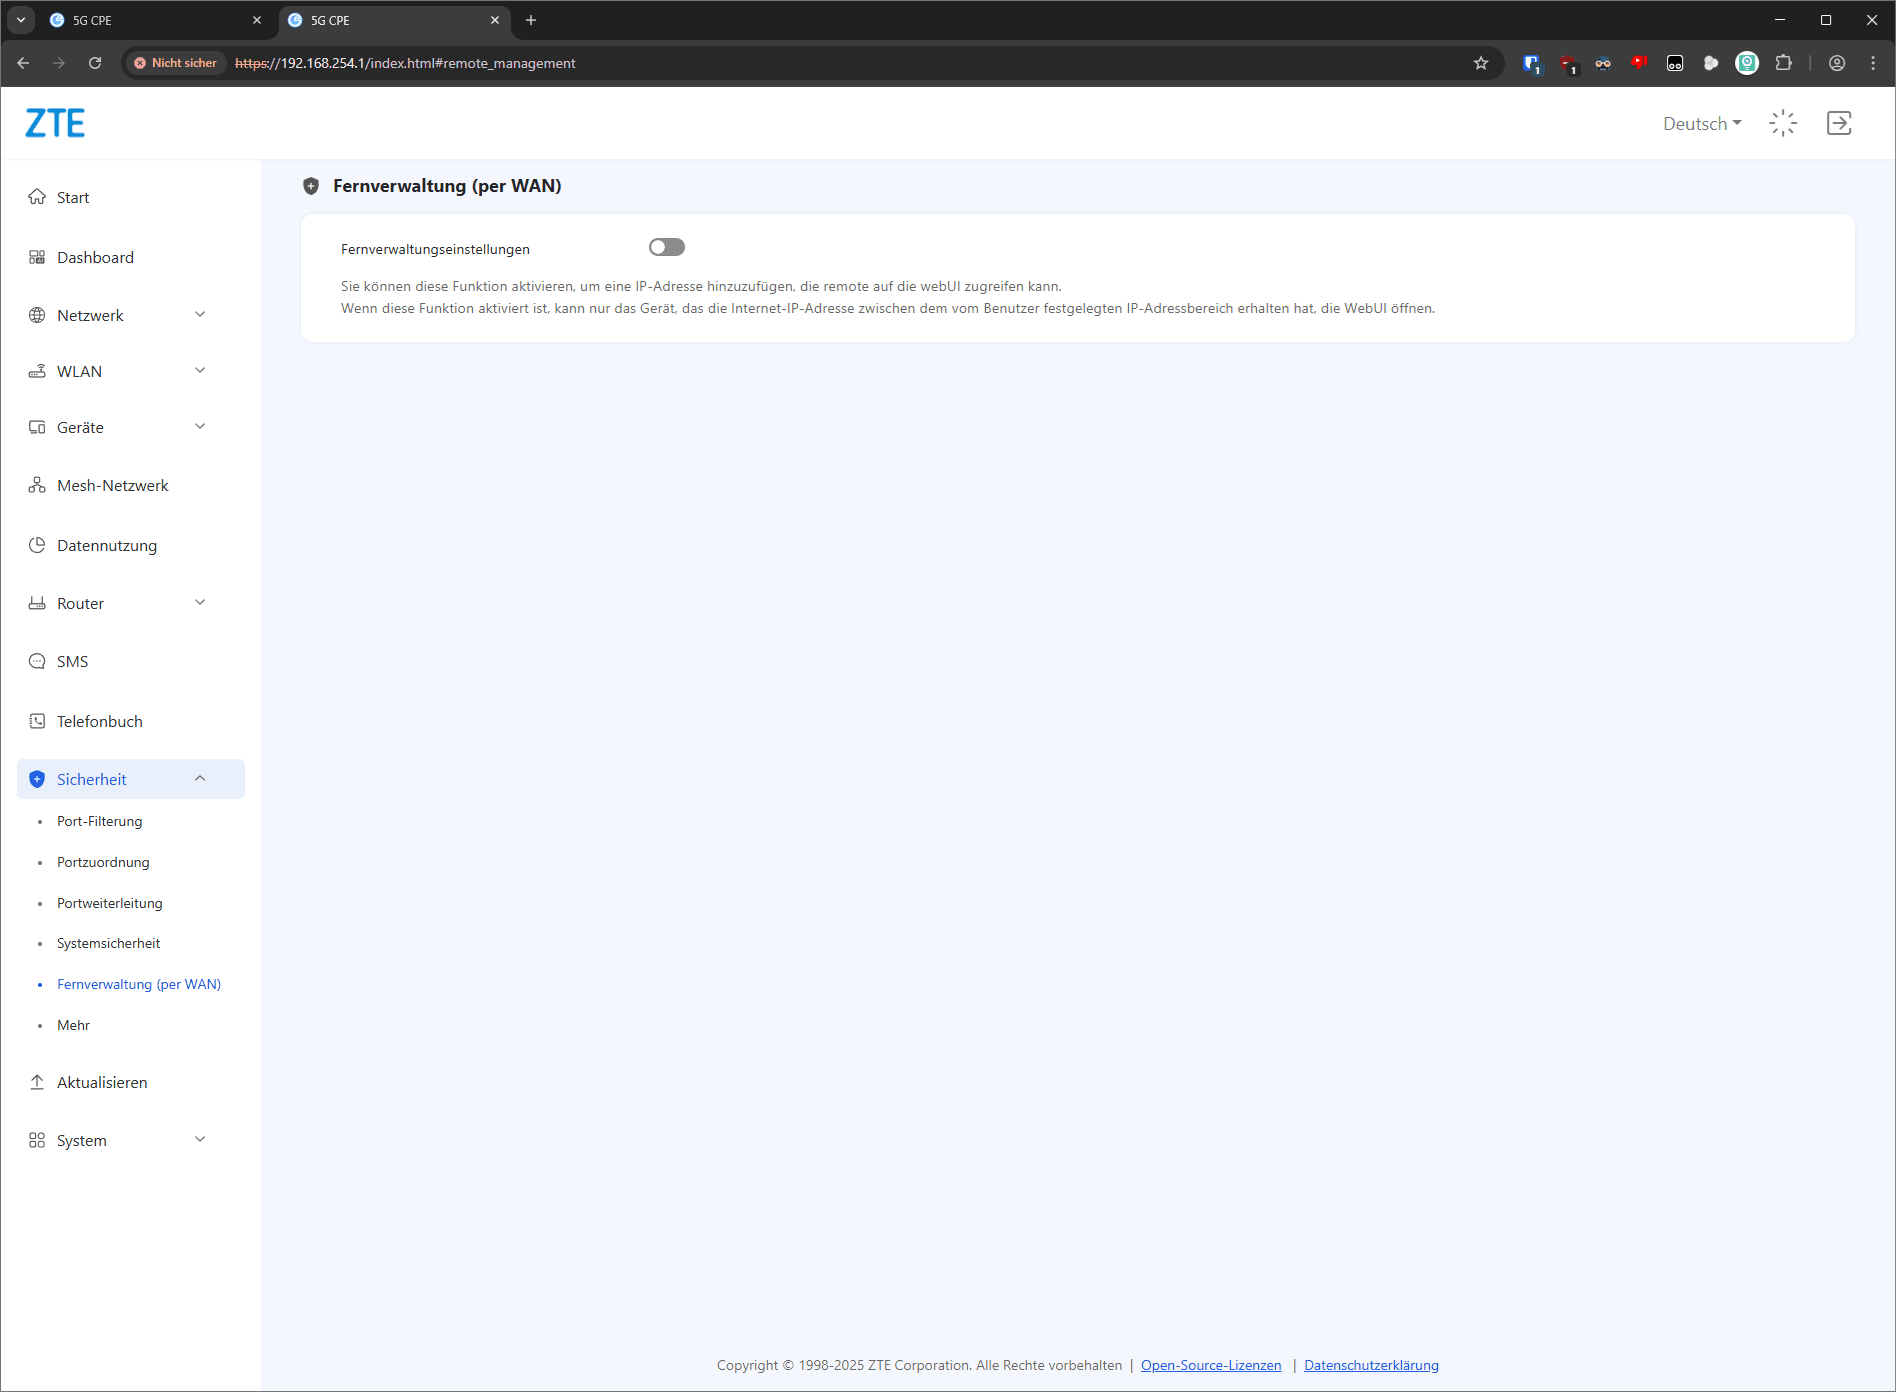1896x1392 pixels.
Task: Click the browser address bar URL
Action: point(405,63)
